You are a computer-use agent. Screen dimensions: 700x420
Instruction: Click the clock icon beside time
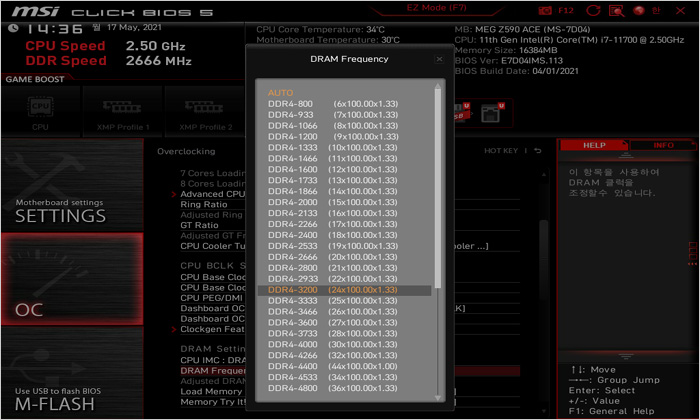tap(13, 29)
